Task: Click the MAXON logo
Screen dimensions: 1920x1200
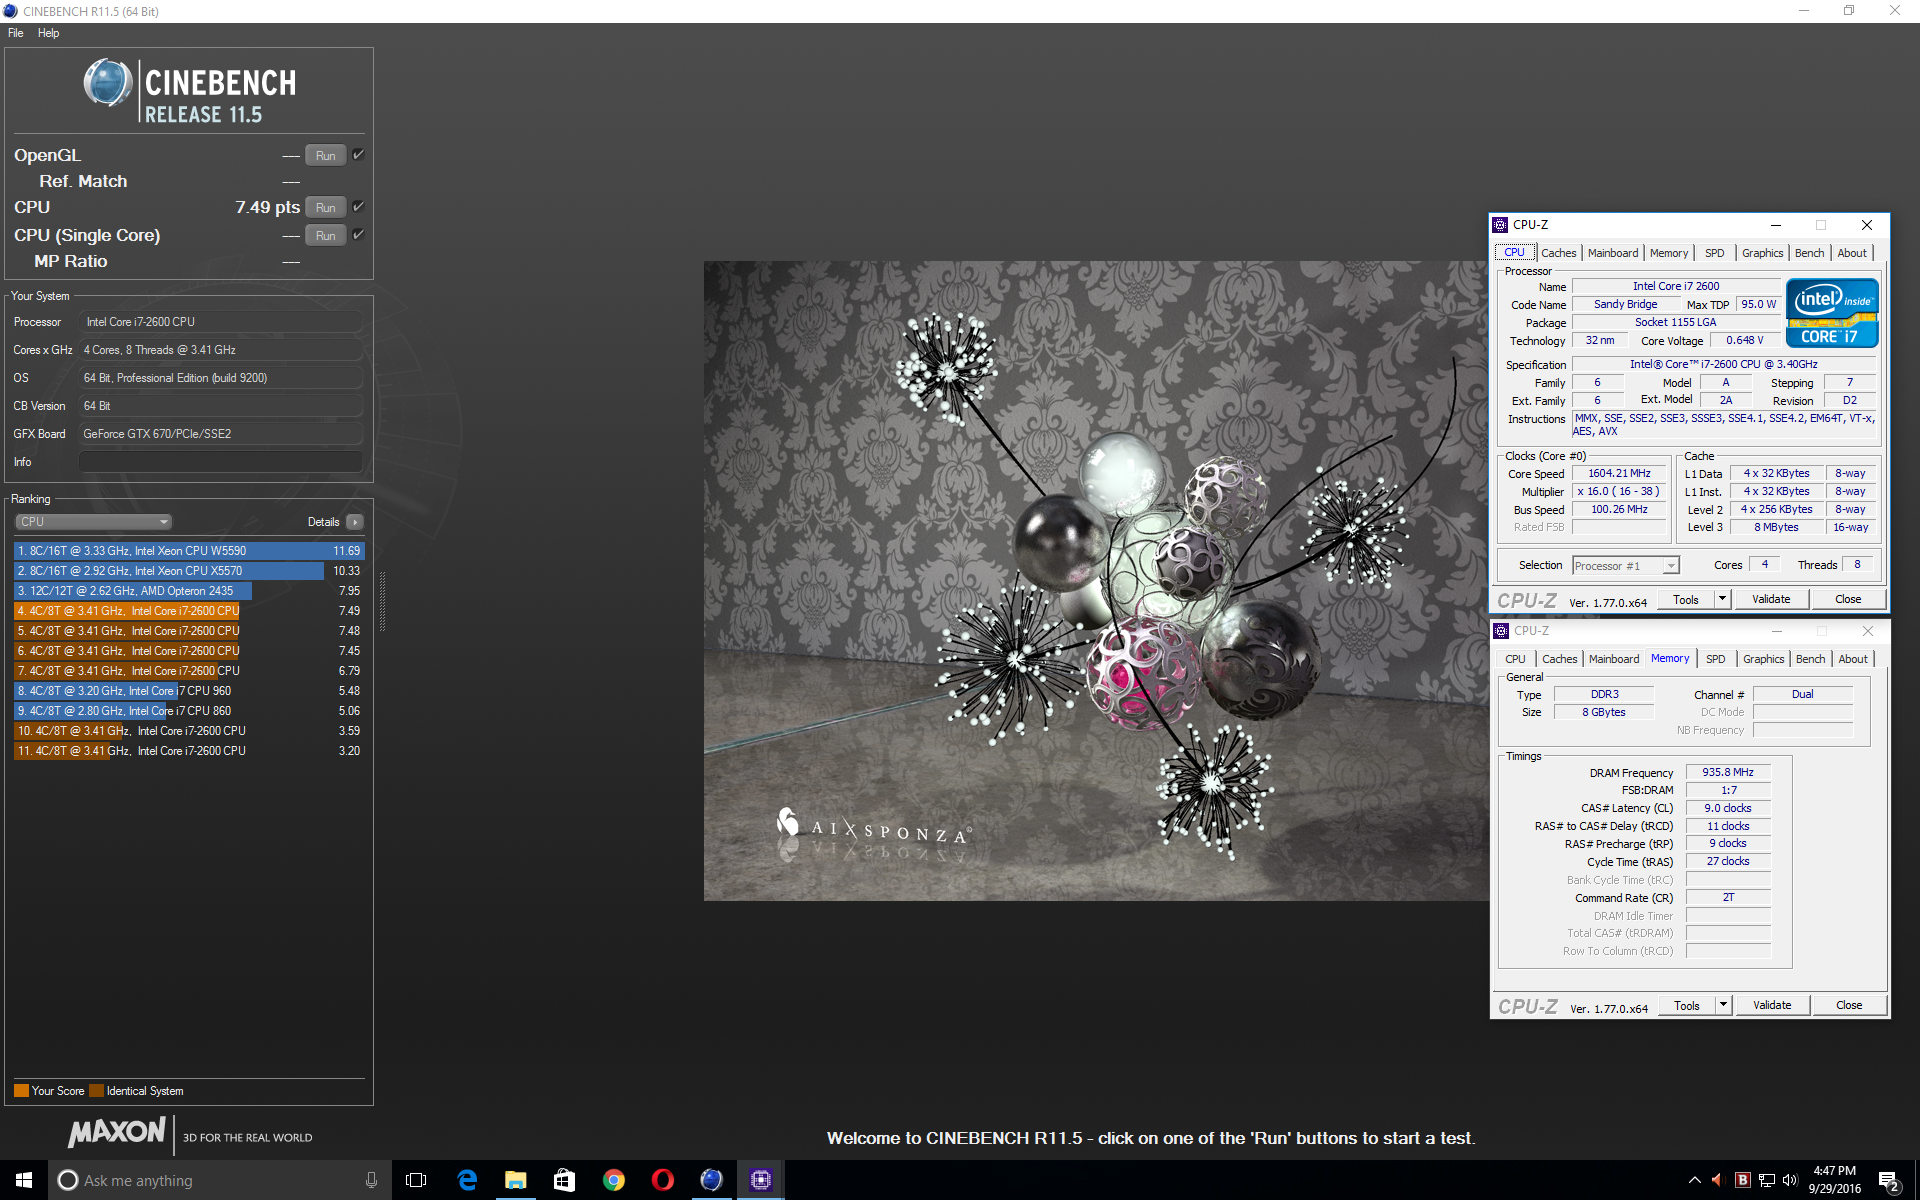Action: pyautogui.click(x=117, y=1132)
